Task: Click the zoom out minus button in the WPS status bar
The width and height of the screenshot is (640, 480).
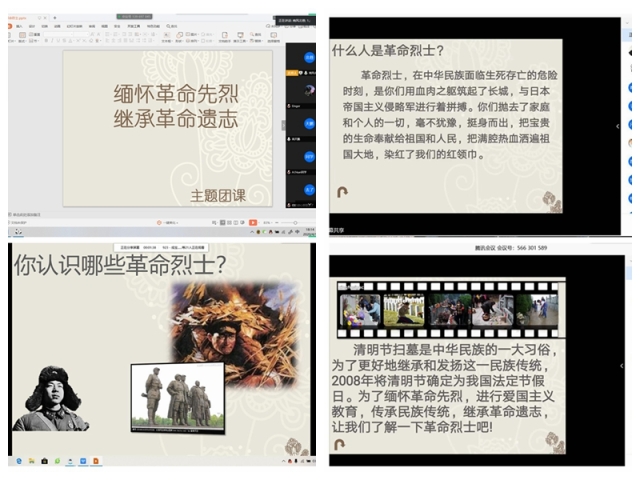Action: click(277, 222)
